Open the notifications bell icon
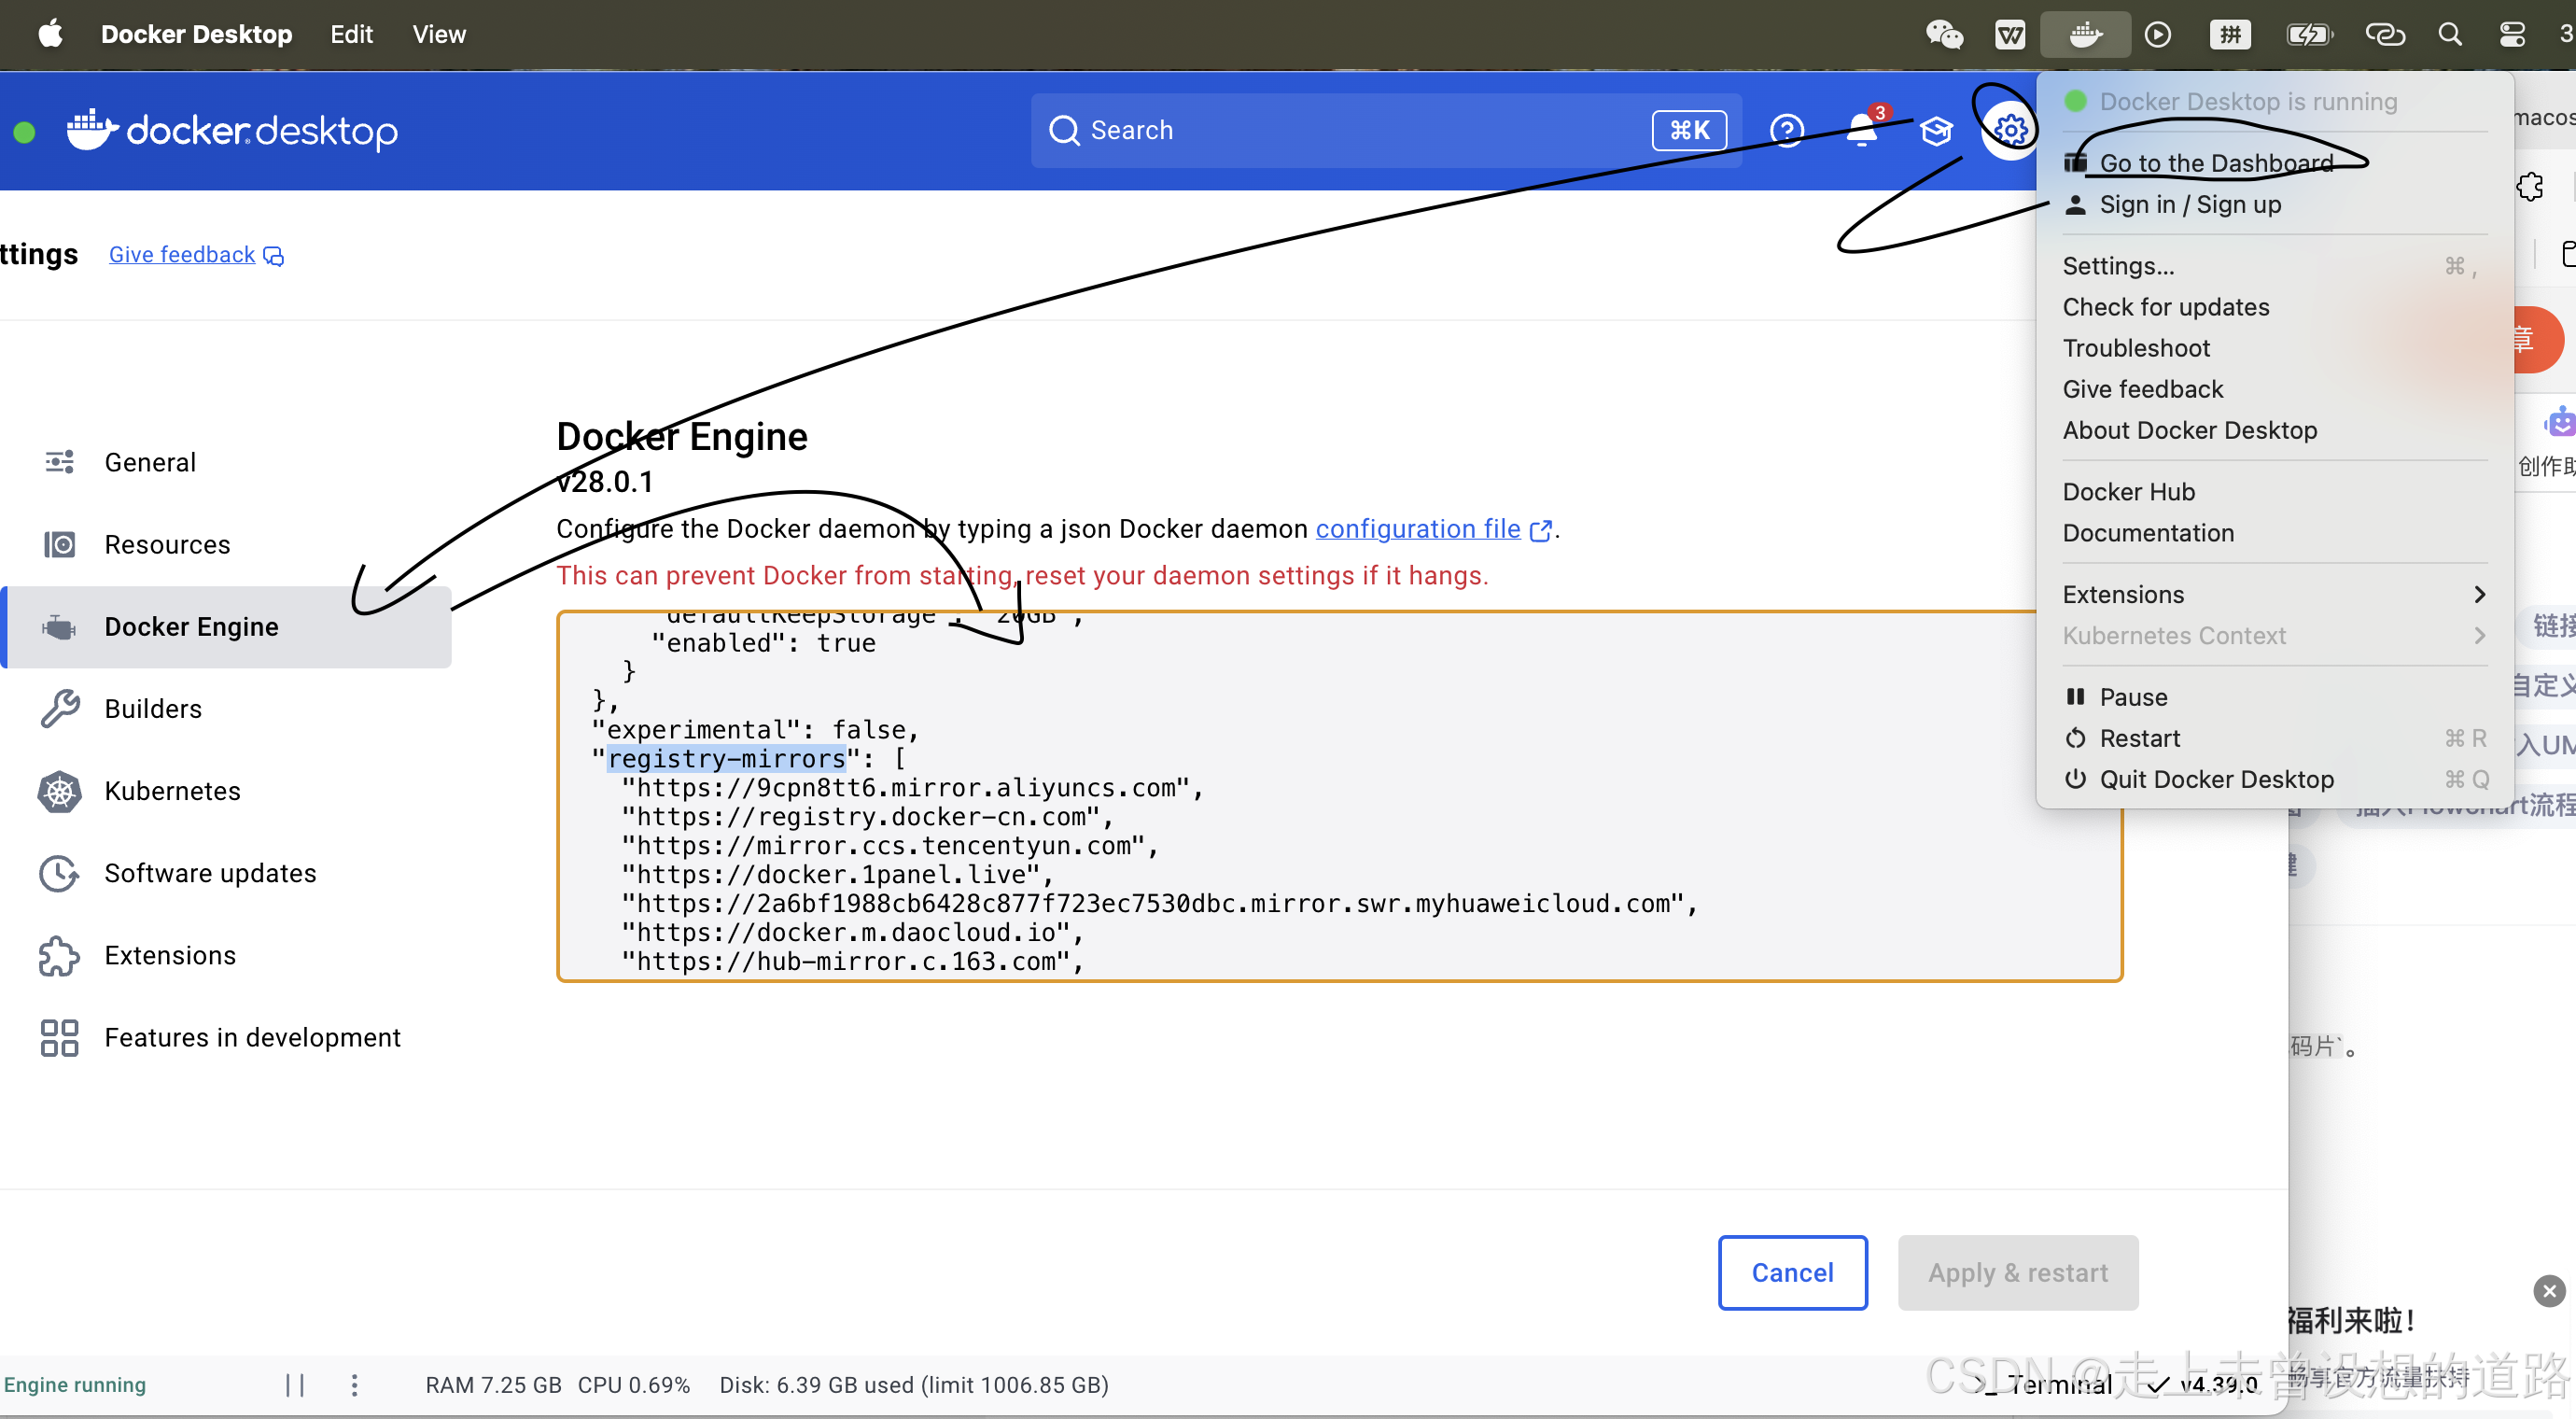The width and height of the screenshot is (2576, 1419). [1861, 131]
